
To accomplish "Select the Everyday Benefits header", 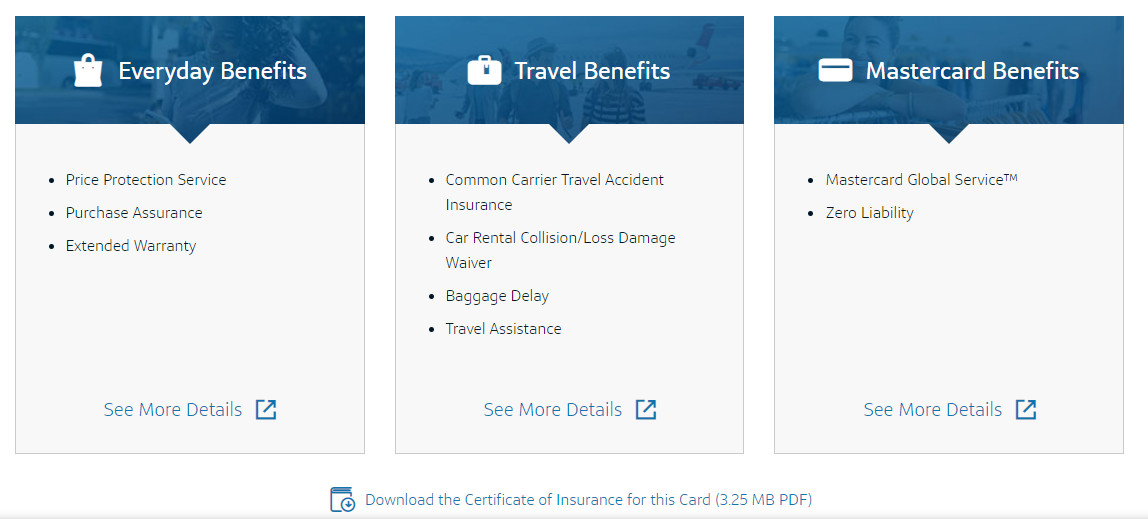I will click(212, 71).
